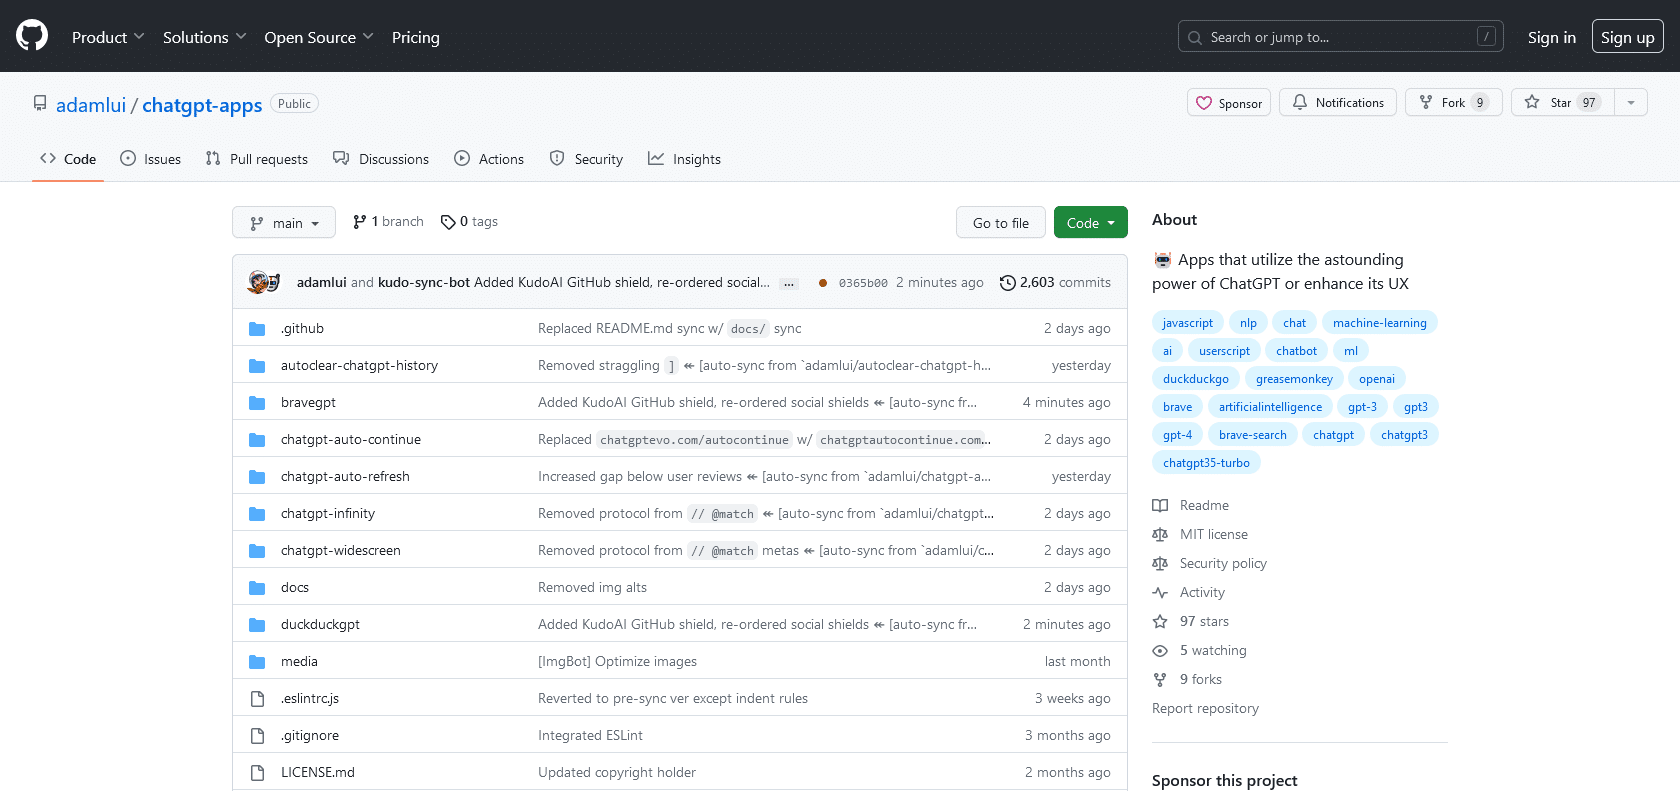Open the autoclear-chatgpt-history folder
The height and width of the screenshot is (791, 1680).
click(359, 365)
